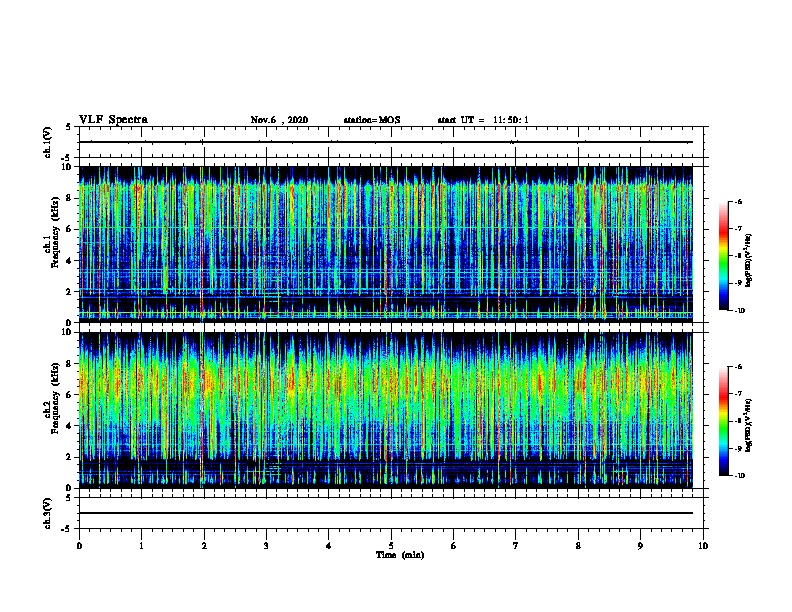The image size is (792, 612).
Task: Select the "Time (min)" x-axis label
Action: [x=400, y=555]
